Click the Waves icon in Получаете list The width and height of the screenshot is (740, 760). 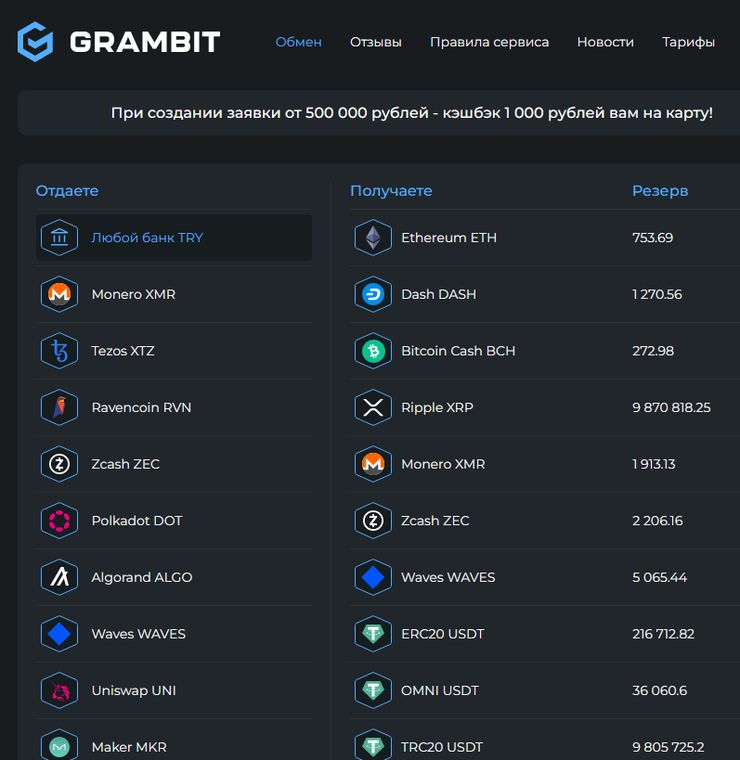point(373,577)
